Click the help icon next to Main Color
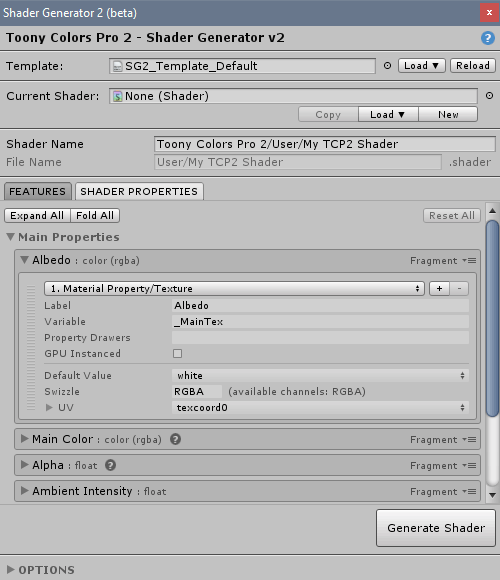This screenshot has height=580, width=500. [x=175, y=439]
